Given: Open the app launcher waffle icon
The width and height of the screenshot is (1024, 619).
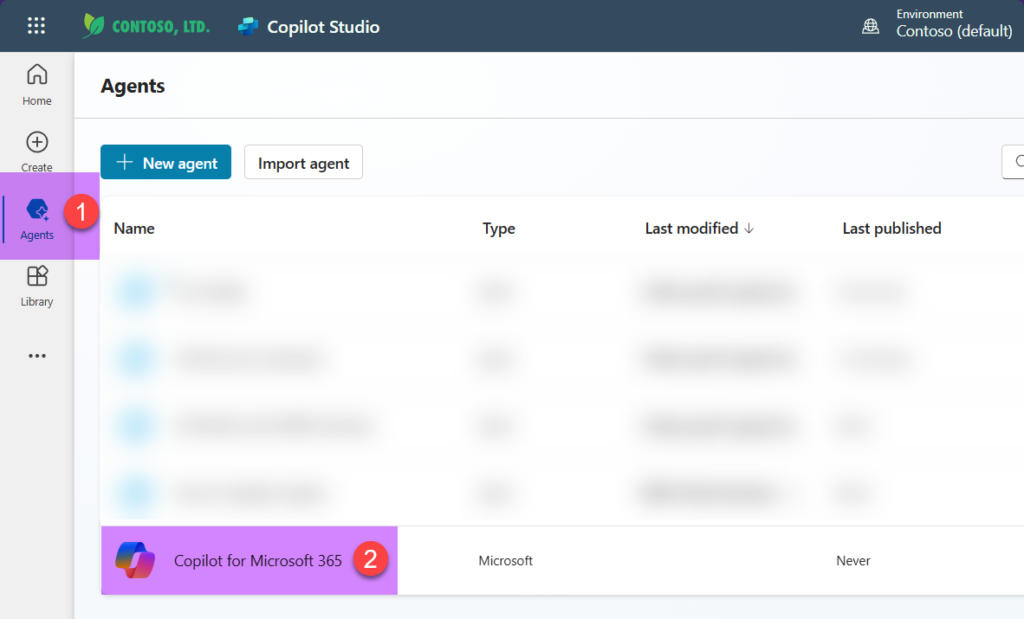Looking at the screenshot, I should [x=37, y=26].
